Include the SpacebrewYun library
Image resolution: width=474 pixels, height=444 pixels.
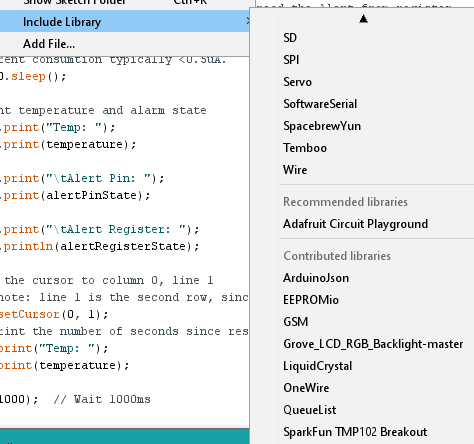[x=362, y=126]
